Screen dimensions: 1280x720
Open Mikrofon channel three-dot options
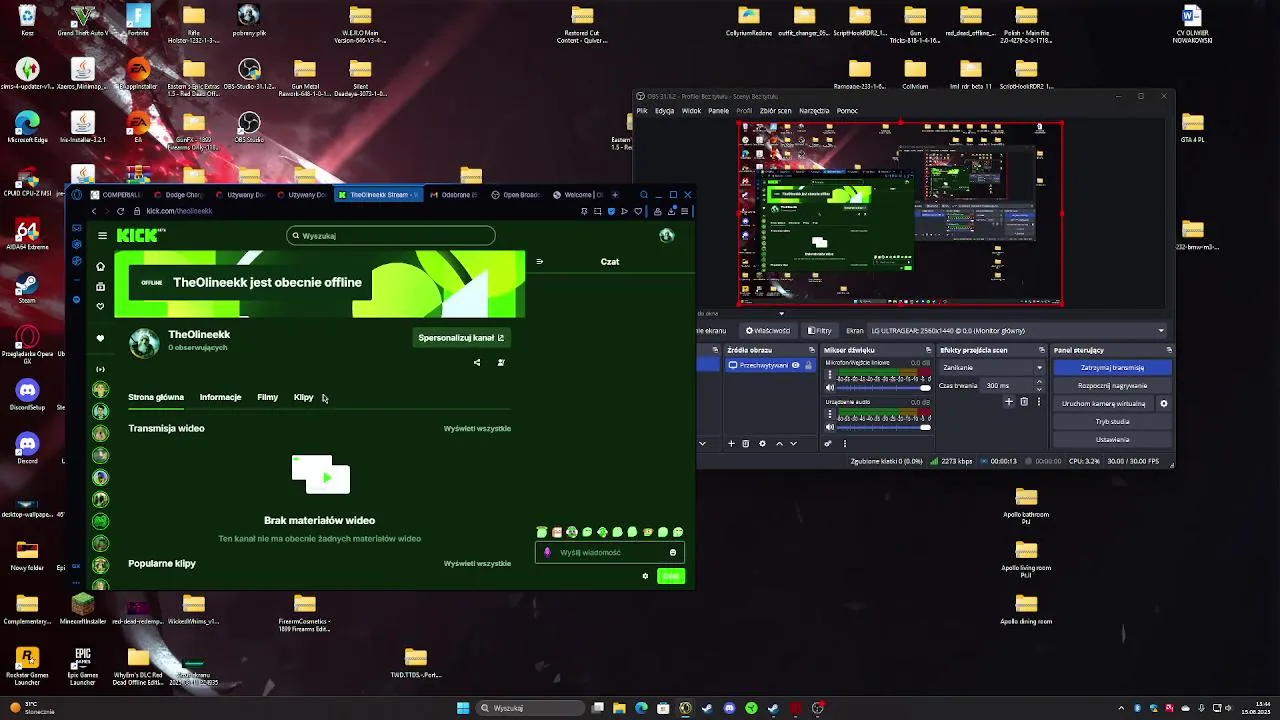point(830,374)
